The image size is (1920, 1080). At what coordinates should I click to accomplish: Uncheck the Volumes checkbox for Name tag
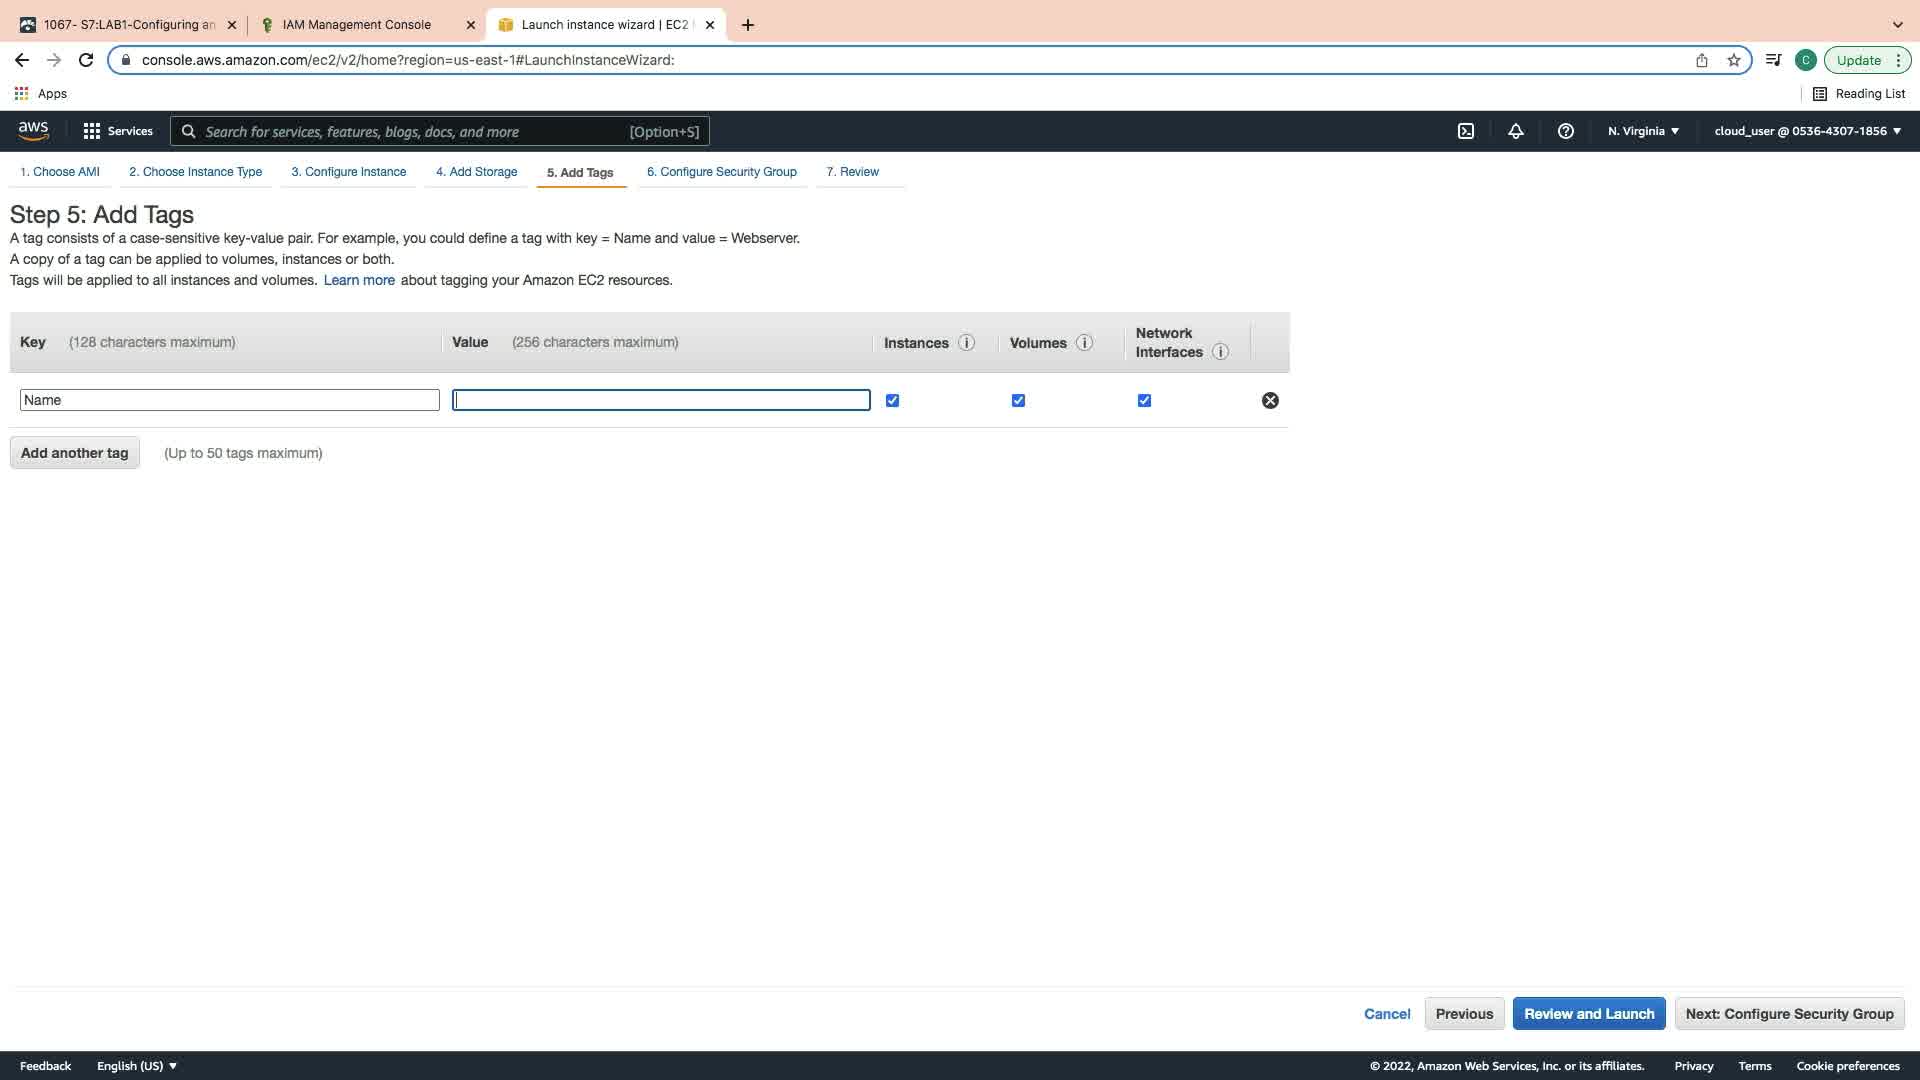click(1018, 400)
